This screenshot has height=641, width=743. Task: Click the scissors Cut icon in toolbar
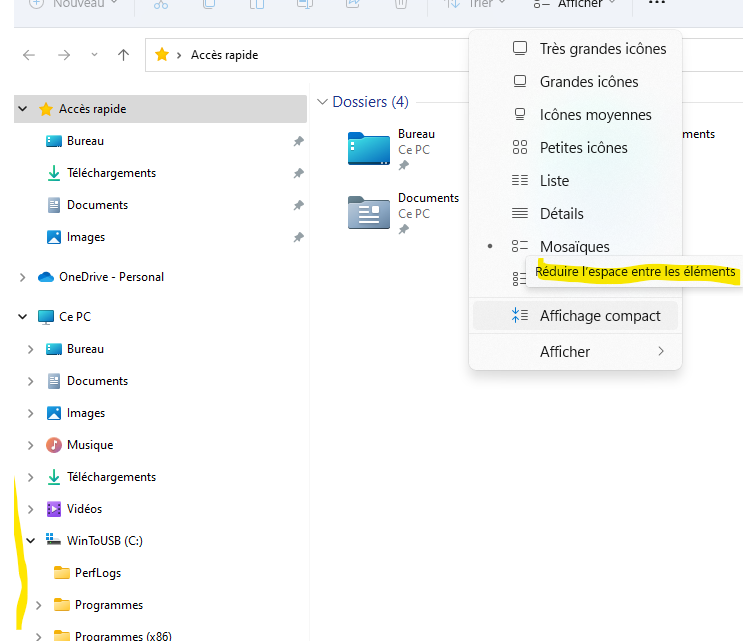click(161, 4)
